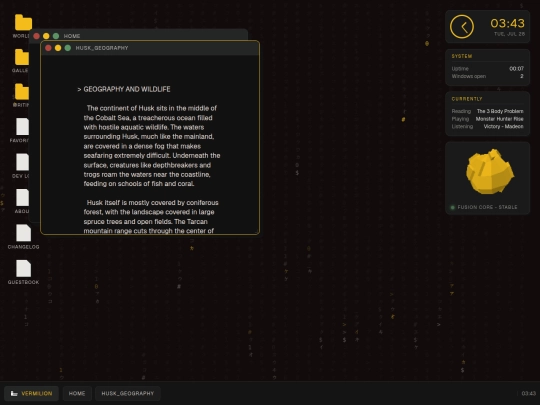Click the 'Fusion Core - Stable' label
This screenshot has width=540, height=405.
487,207
